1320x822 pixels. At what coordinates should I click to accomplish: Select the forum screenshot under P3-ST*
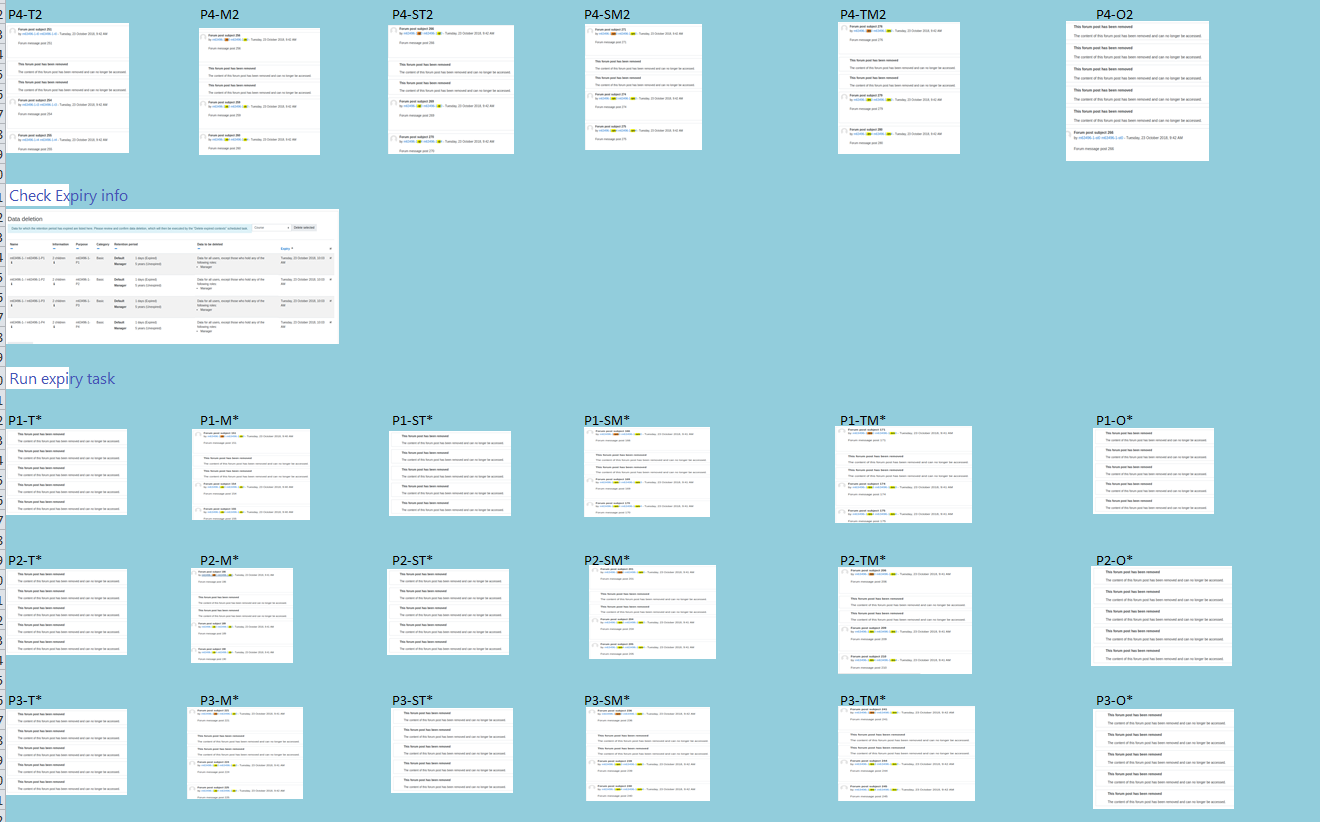tap(451, 751)
